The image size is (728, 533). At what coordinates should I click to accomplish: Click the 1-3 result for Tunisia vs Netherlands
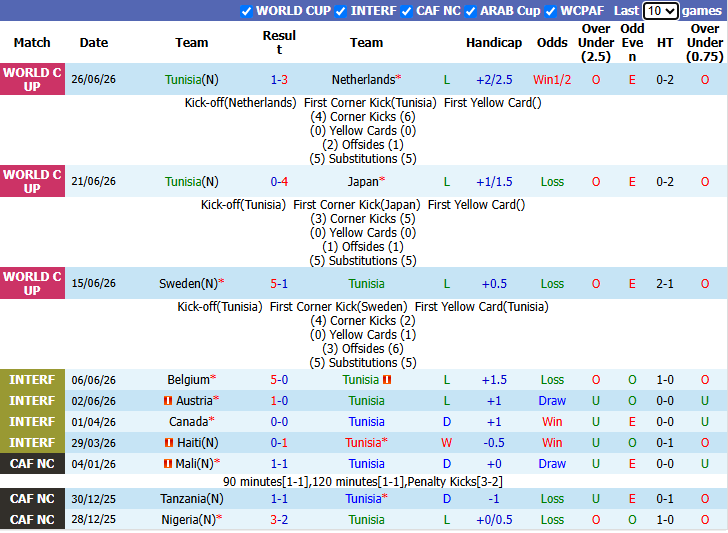coord(279,80)
